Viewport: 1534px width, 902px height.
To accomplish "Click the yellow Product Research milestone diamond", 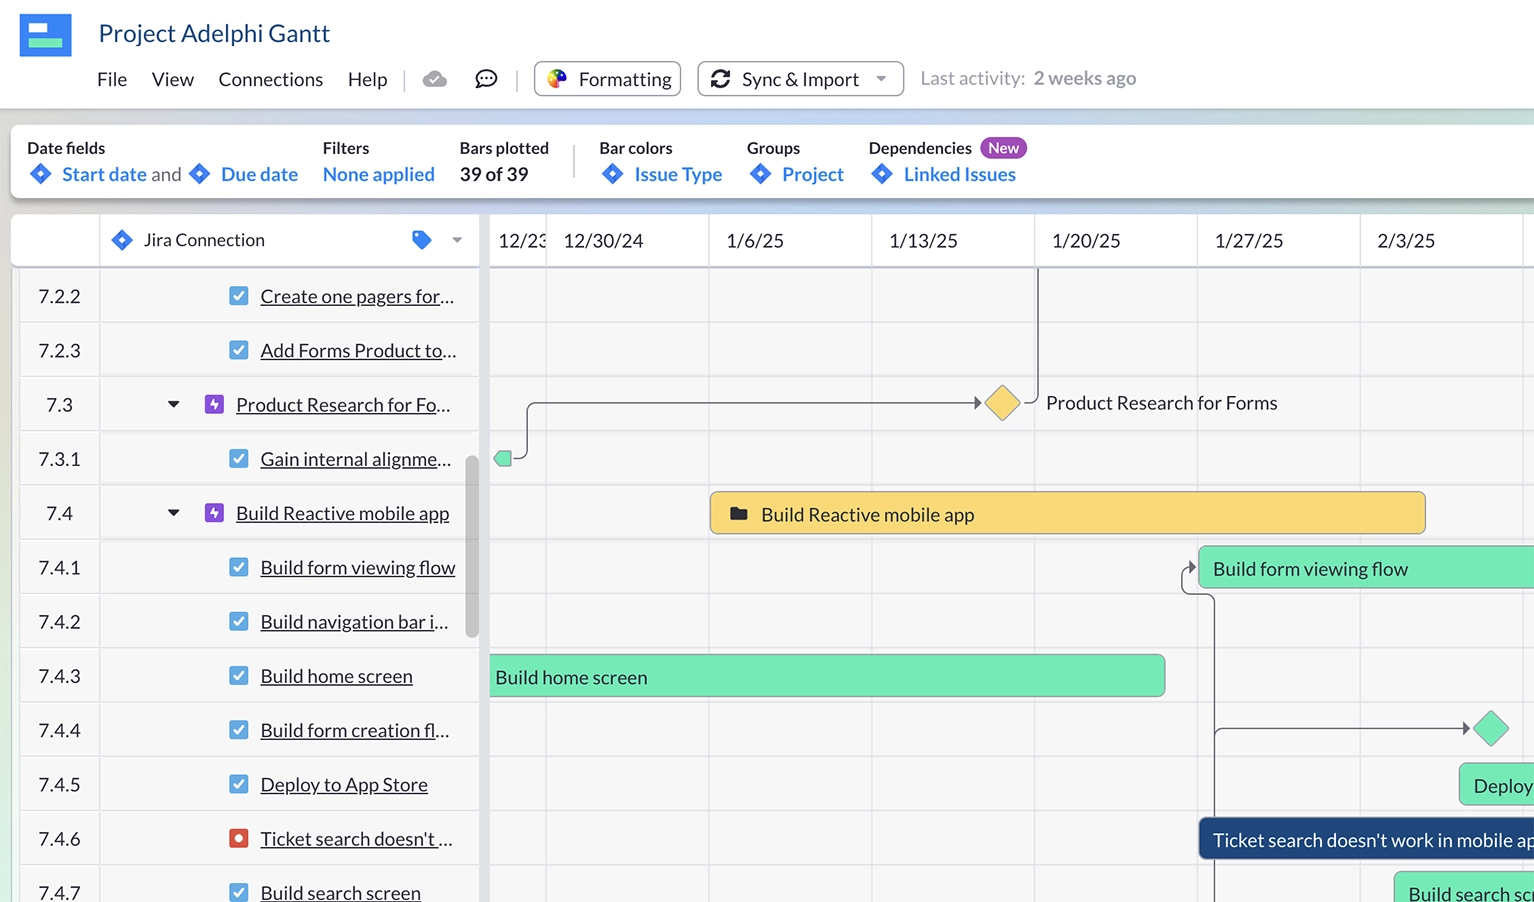I will (x=1002, y=403).
